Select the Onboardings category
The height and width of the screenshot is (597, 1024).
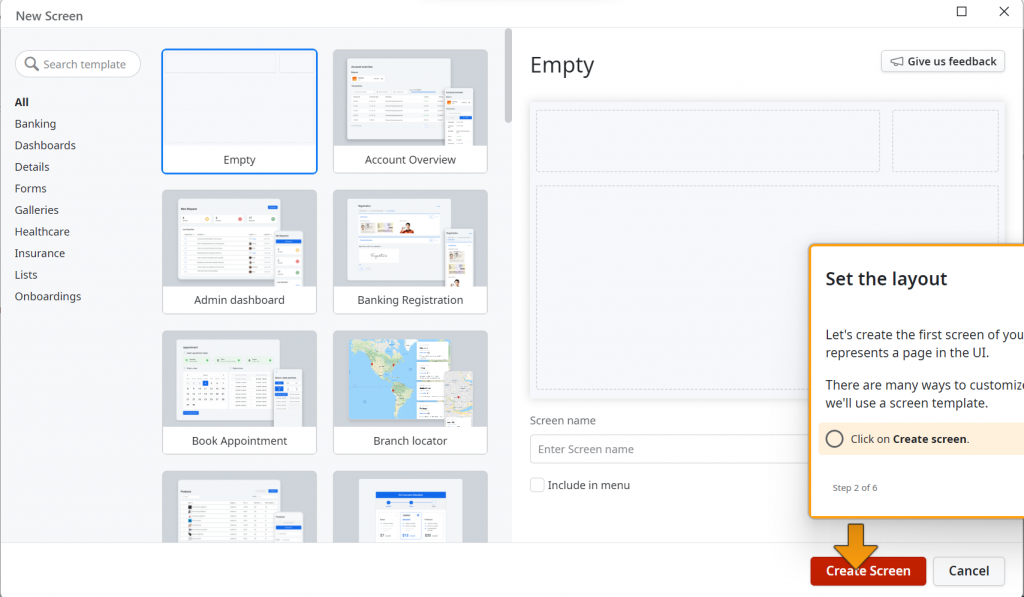pyautogui.click(x=48, y=296)
